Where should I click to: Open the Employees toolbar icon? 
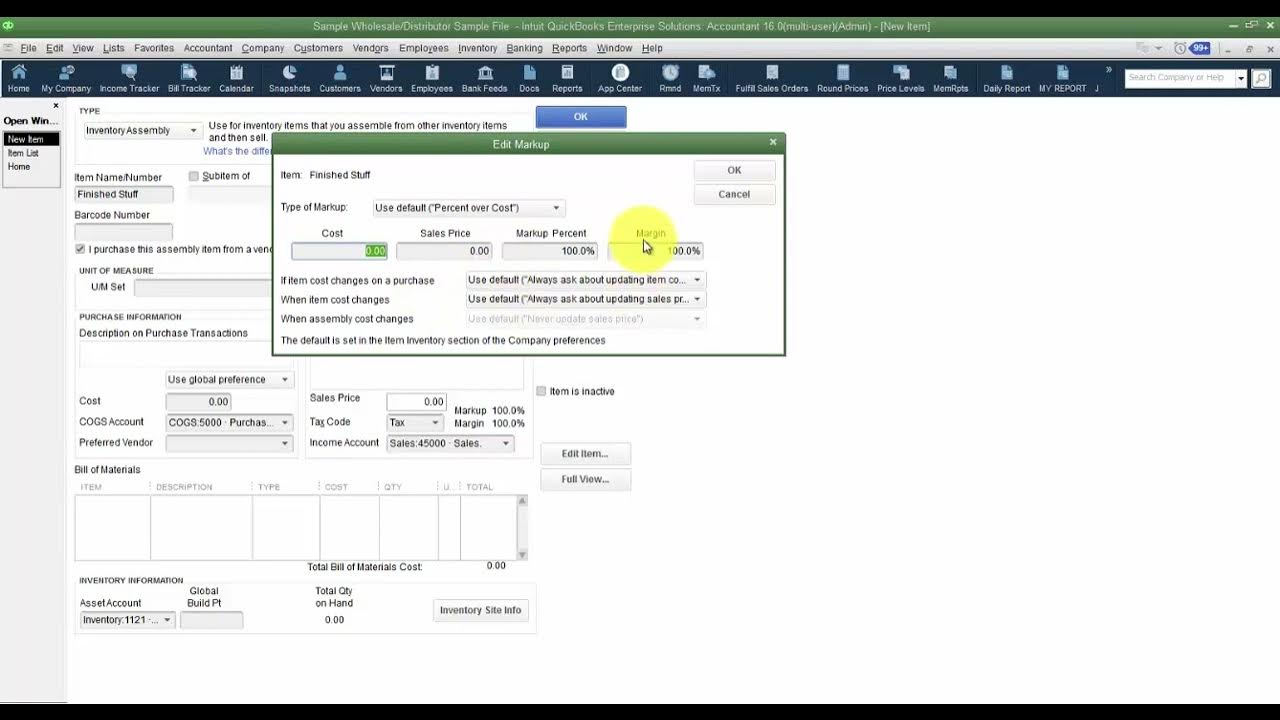pos(432,79)
